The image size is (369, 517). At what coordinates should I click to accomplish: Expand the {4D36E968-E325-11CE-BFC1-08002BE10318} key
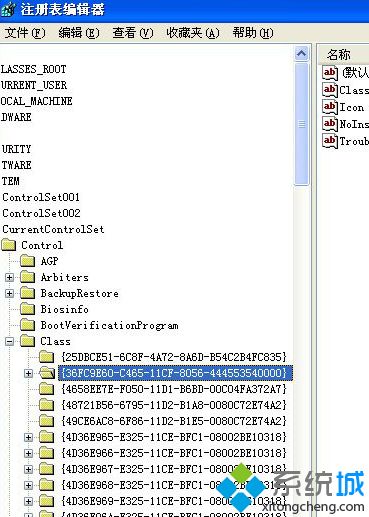click(29, 485)
